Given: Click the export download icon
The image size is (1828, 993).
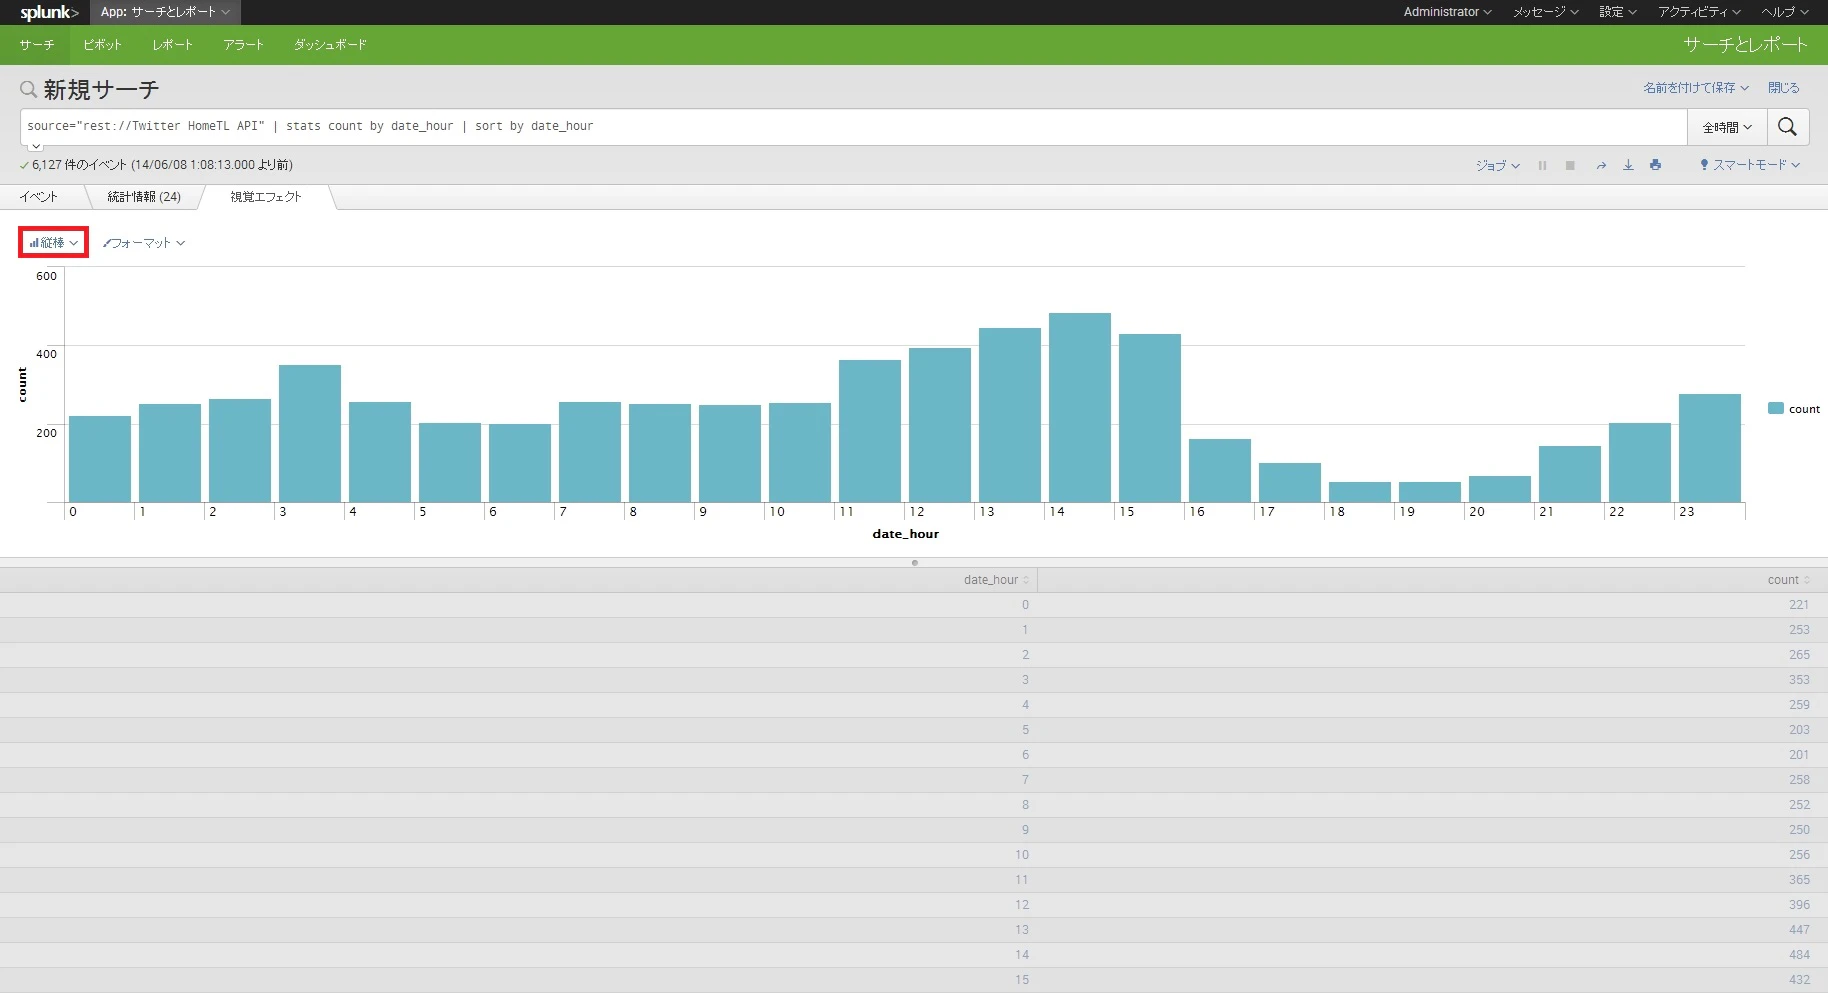Looking at the screenshot, I should 1628,165.
